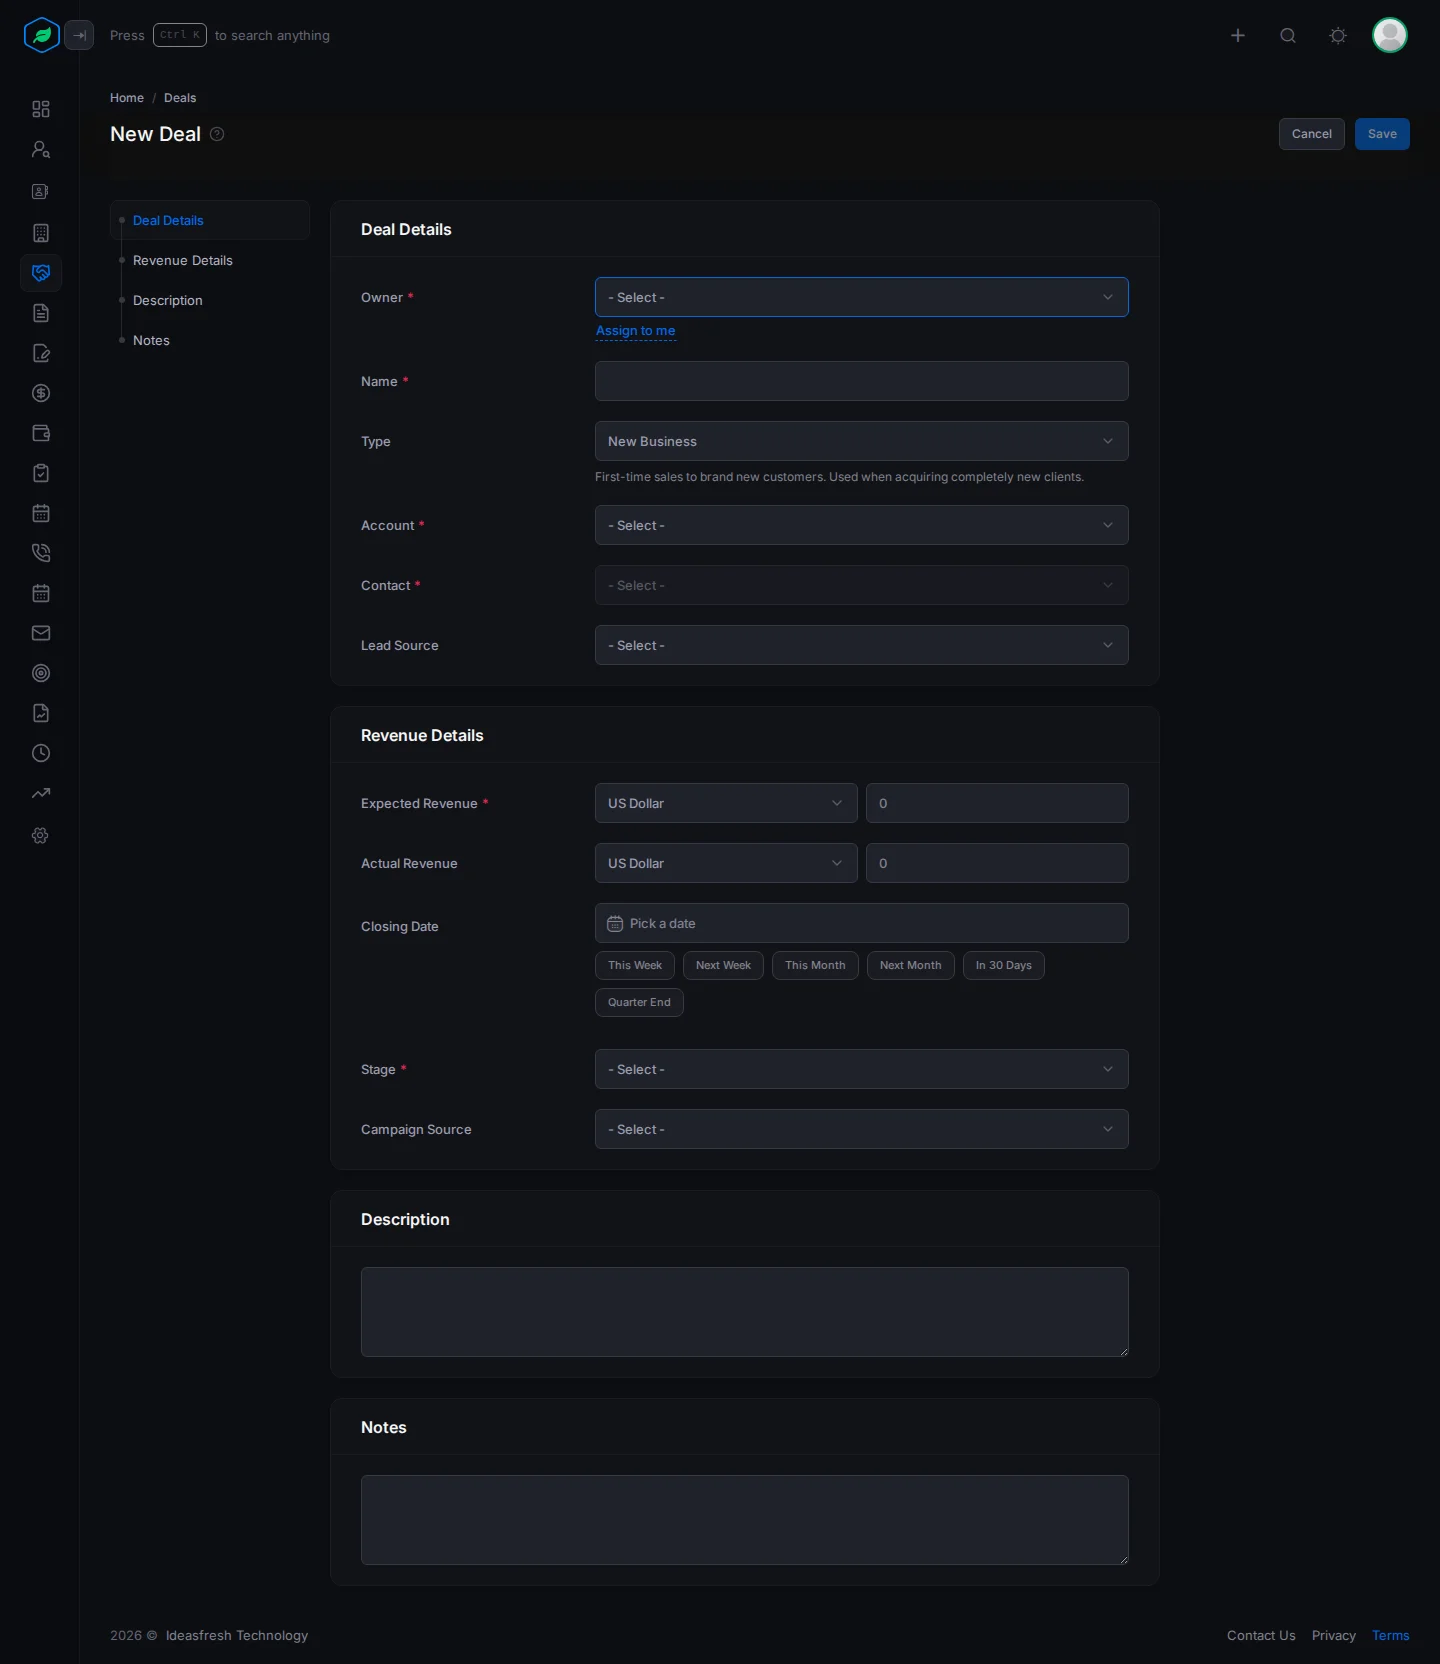Open the settings gear icon in sidebar
Screen dimensions: 1440x1664
[x=41, y=835]
